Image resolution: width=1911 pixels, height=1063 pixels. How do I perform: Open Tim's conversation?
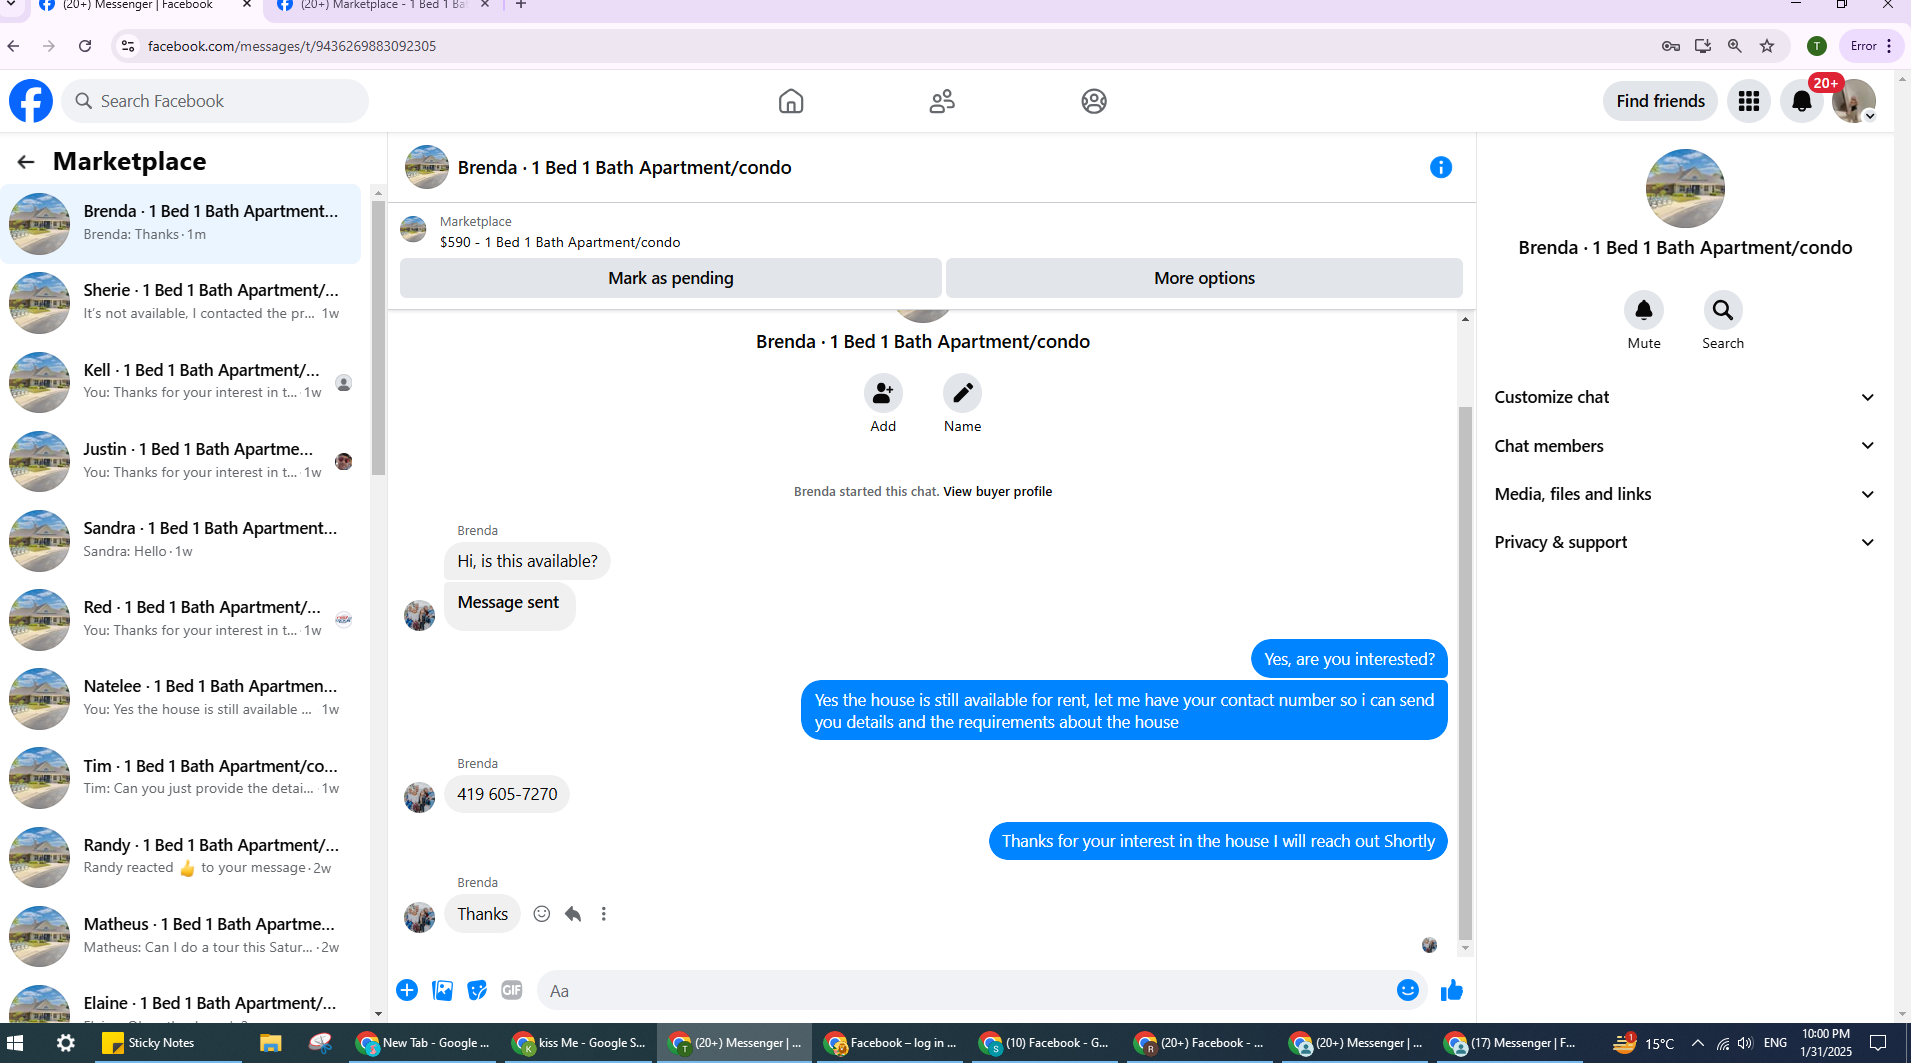coord(181,777)
